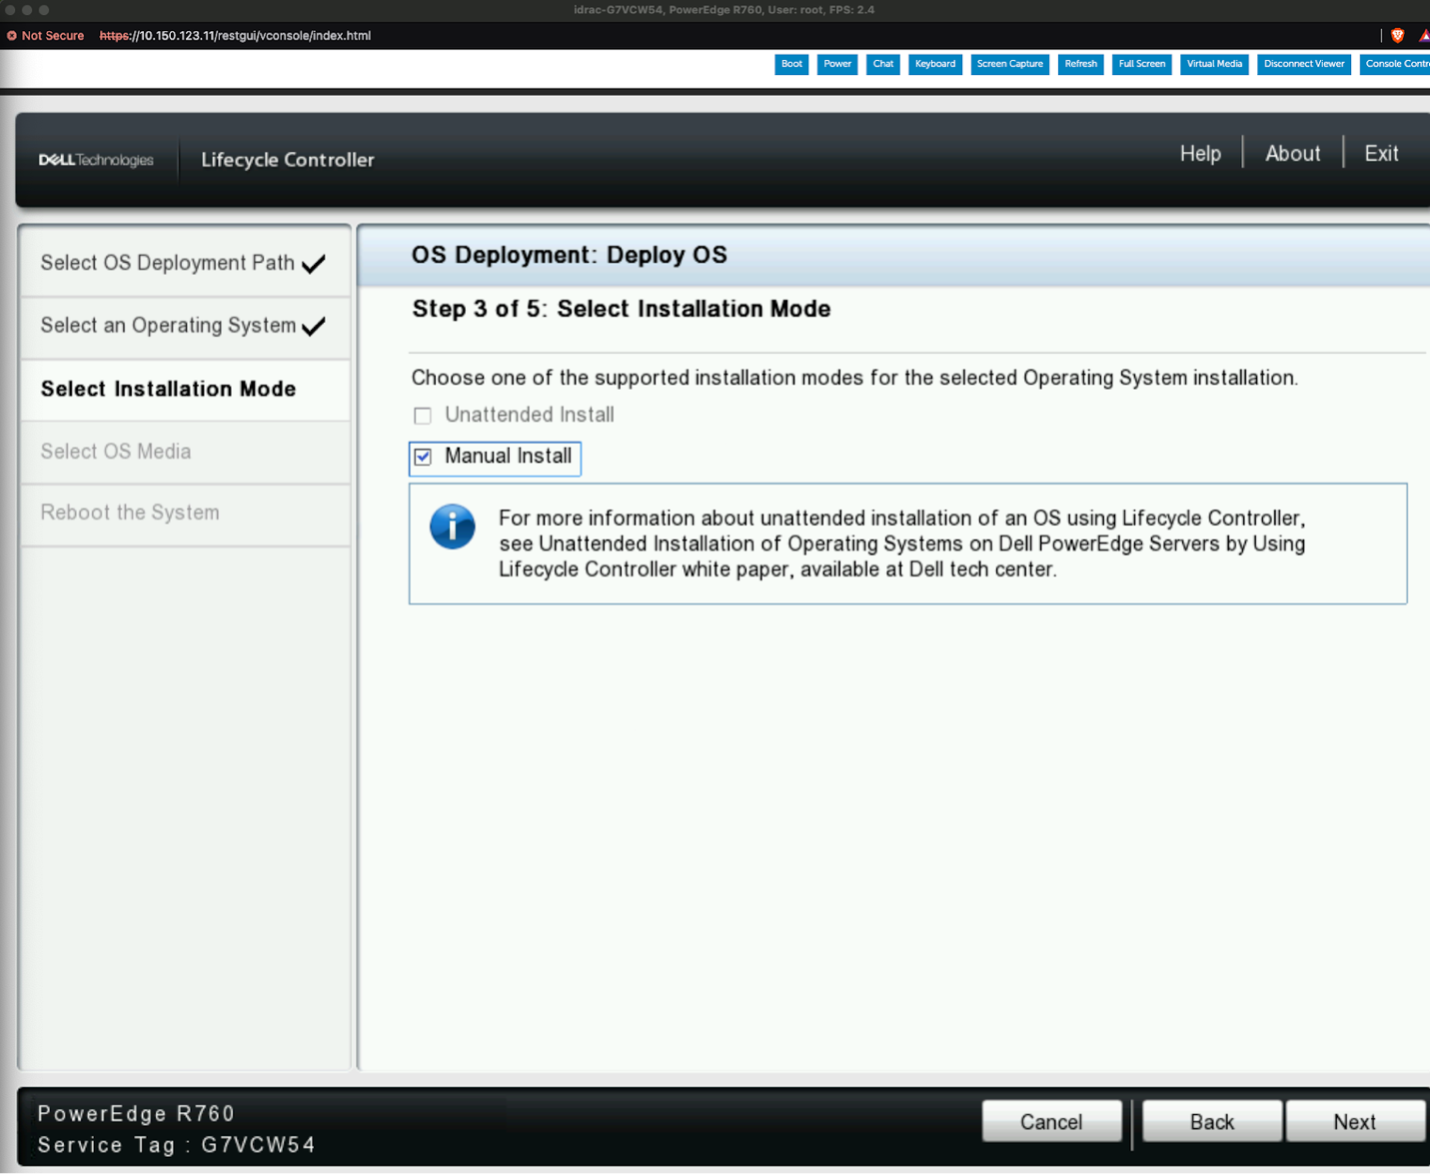Screen dimensions: 1430x1176
Task: Open Chat from the console toolbar
Action: [x=883, y=64]
